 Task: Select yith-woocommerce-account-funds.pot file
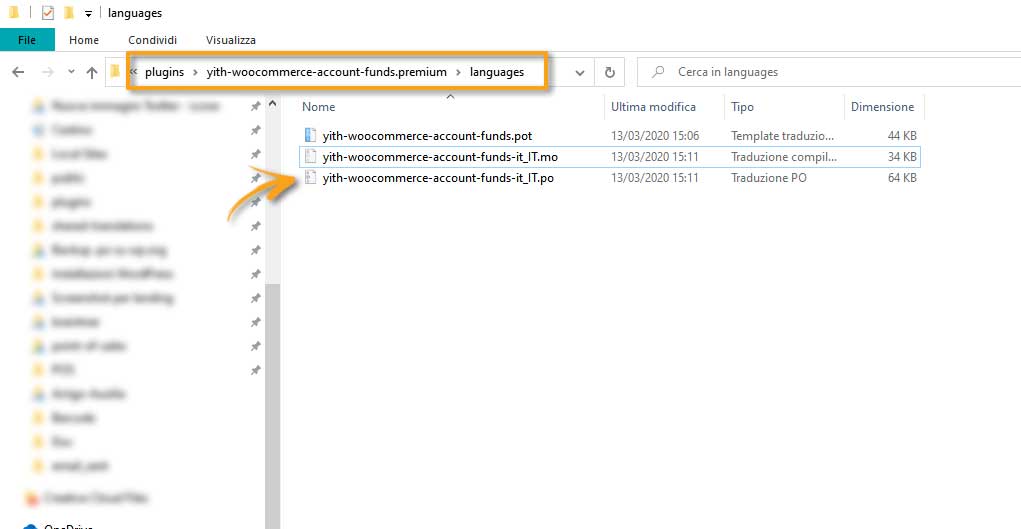point(427,136)
